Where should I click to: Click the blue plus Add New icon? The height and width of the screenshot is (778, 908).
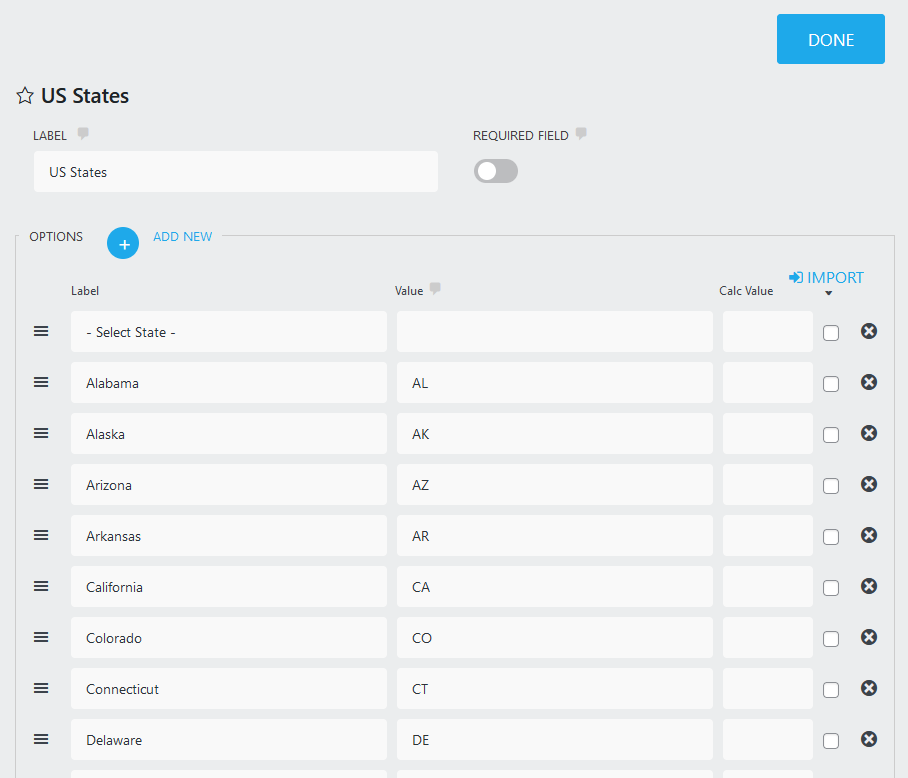[x=123, y=243]
